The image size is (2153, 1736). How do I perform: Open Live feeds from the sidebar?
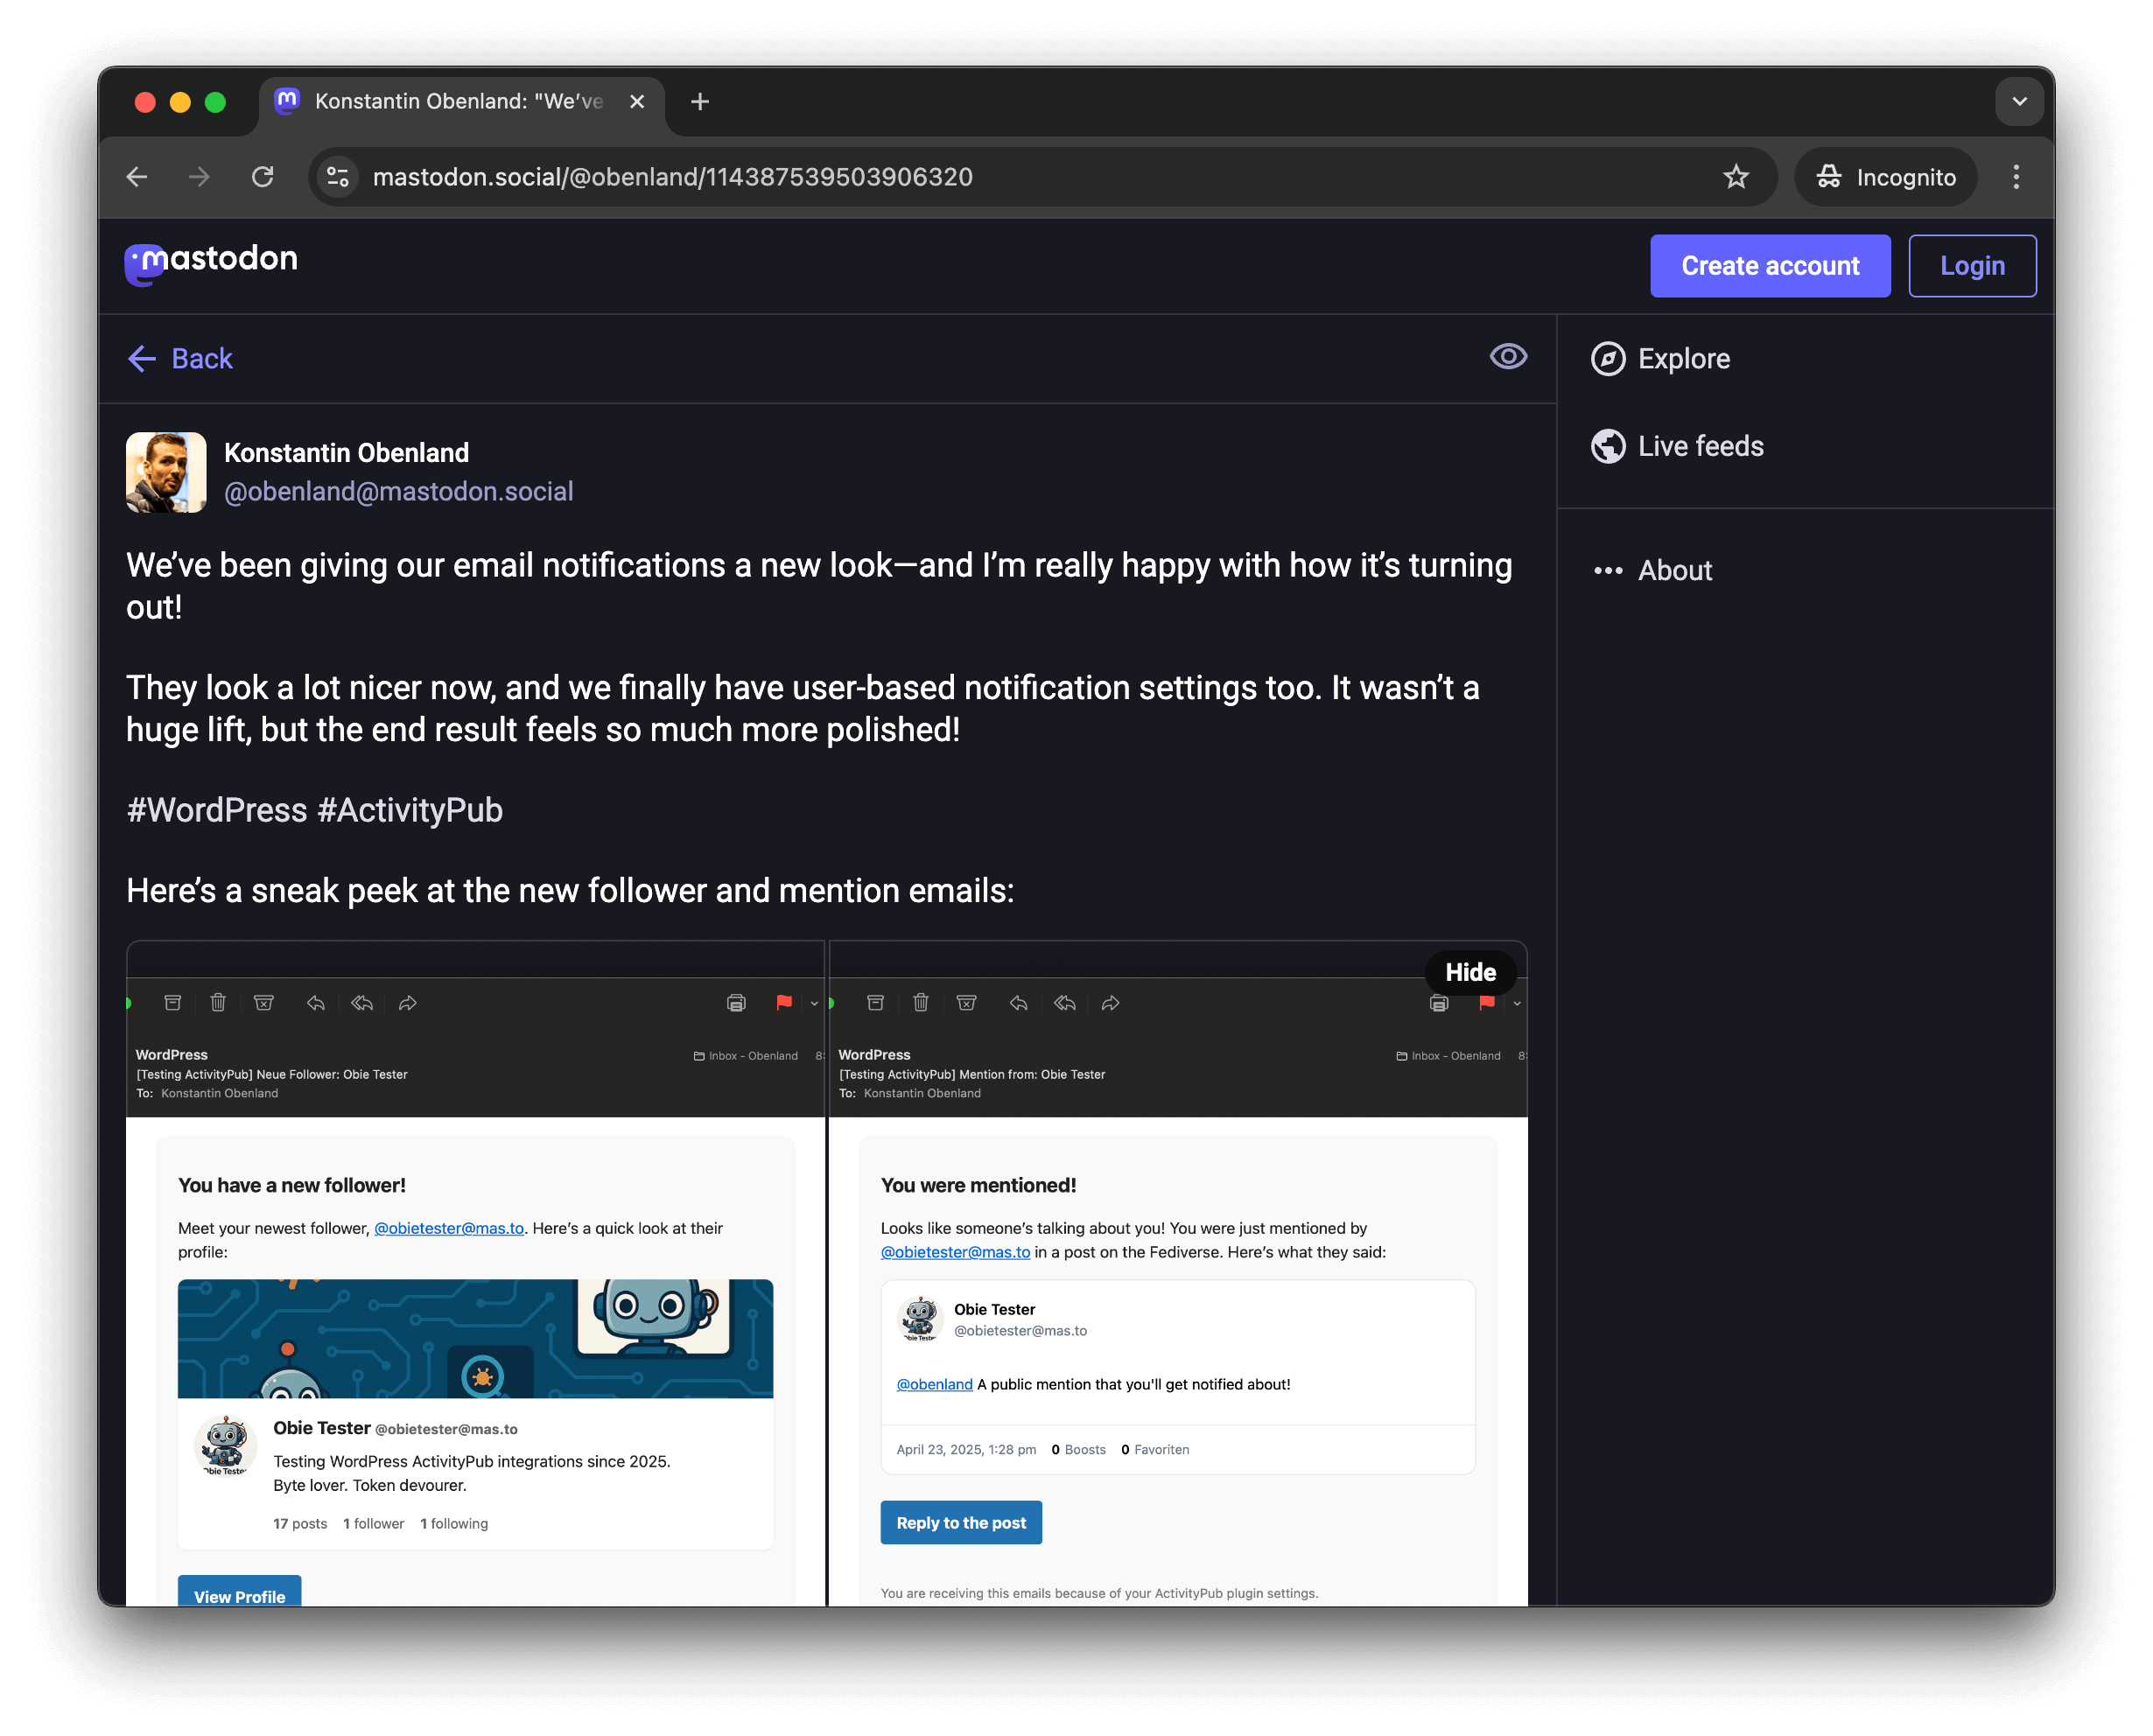(1699, 446)
